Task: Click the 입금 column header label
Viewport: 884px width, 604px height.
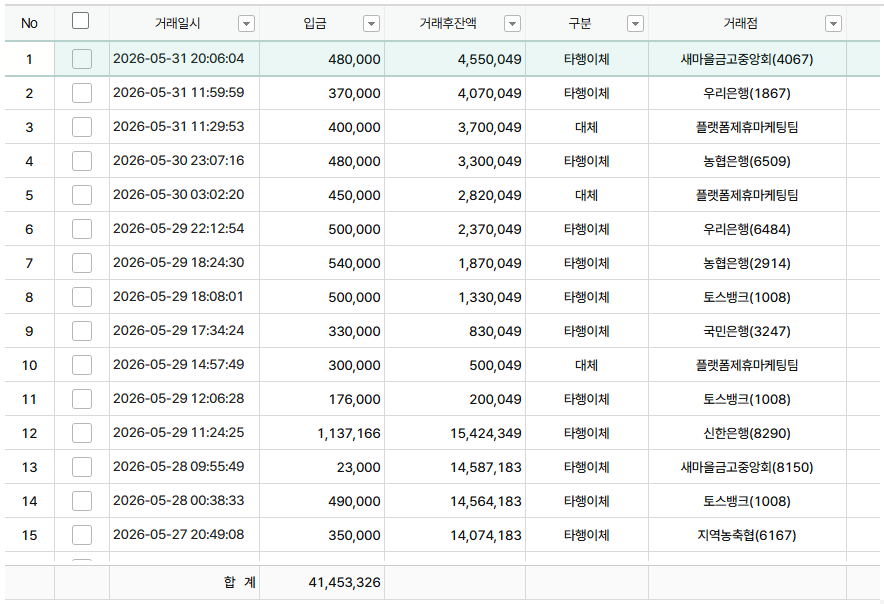Action: coord(315,23)
